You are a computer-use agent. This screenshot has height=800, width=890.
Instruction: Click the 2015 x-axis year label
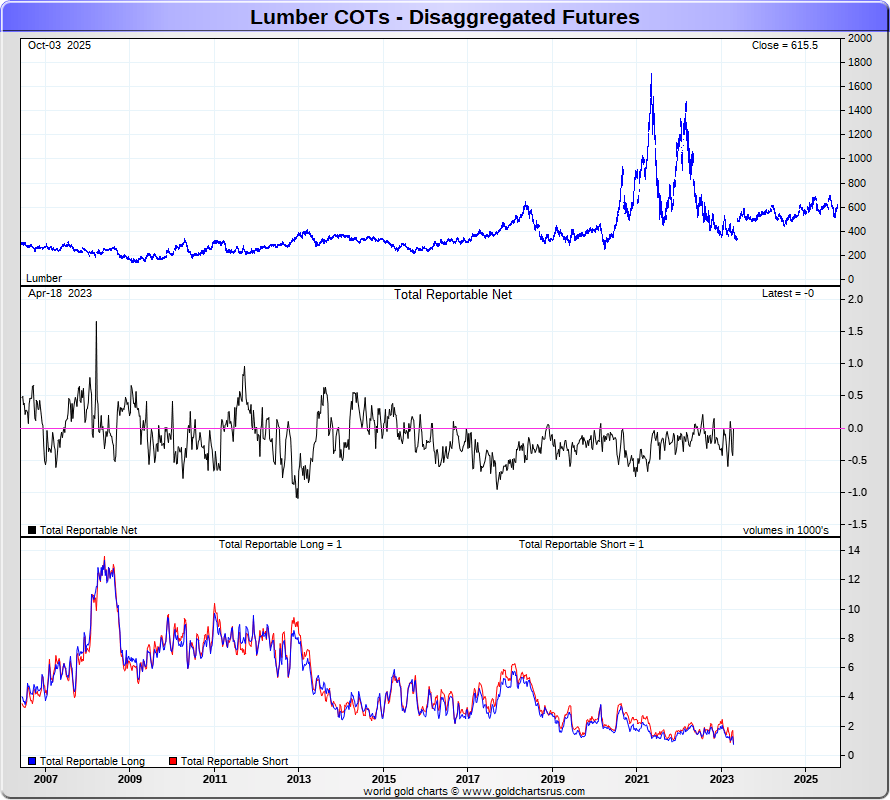(x=384, y=779)
